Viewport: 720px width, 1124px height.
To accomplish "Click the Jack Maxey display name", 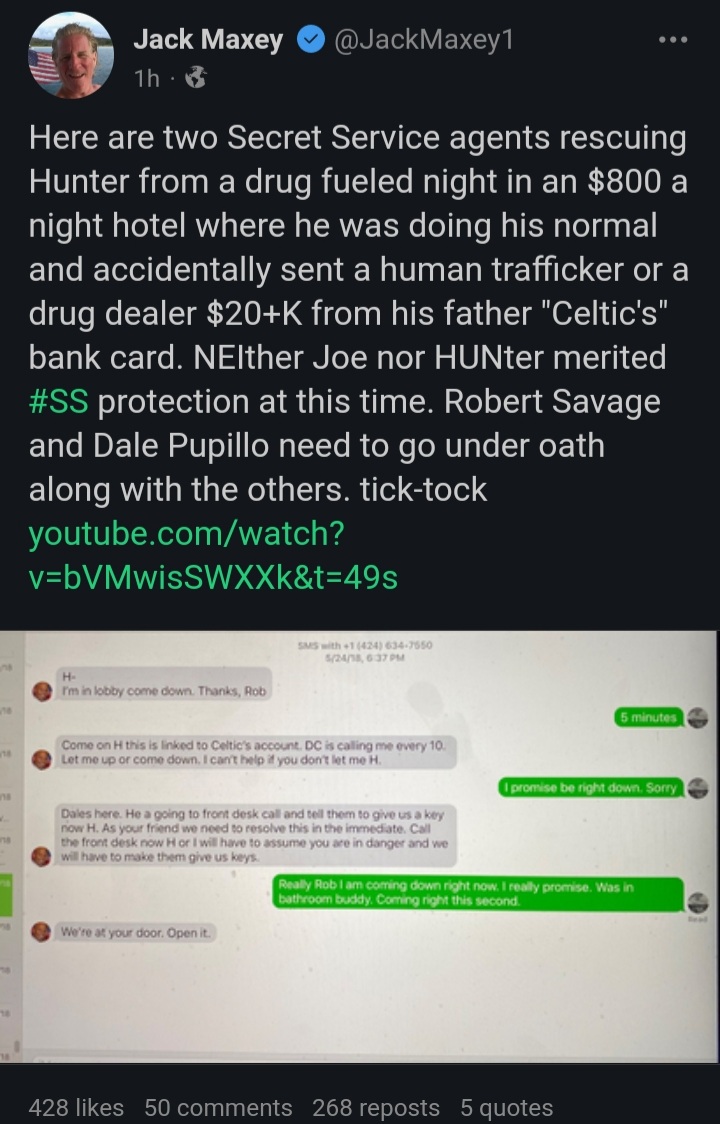I will [209, 40].
